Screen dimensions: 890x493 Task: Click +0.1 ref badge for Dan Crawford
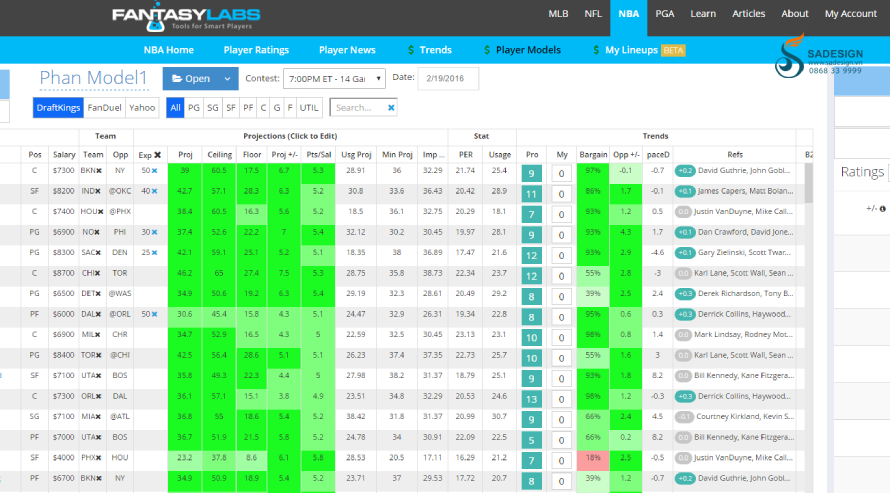[x=685, y=232]
